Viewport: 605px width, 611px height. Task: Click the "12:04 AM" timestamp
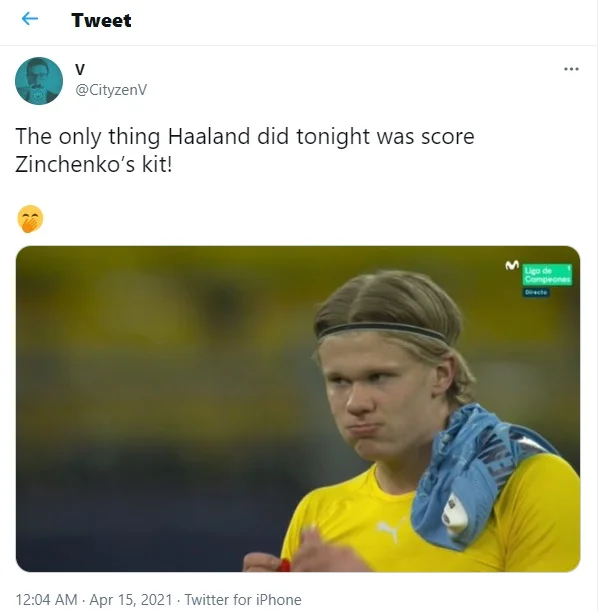tap(48, 600)
